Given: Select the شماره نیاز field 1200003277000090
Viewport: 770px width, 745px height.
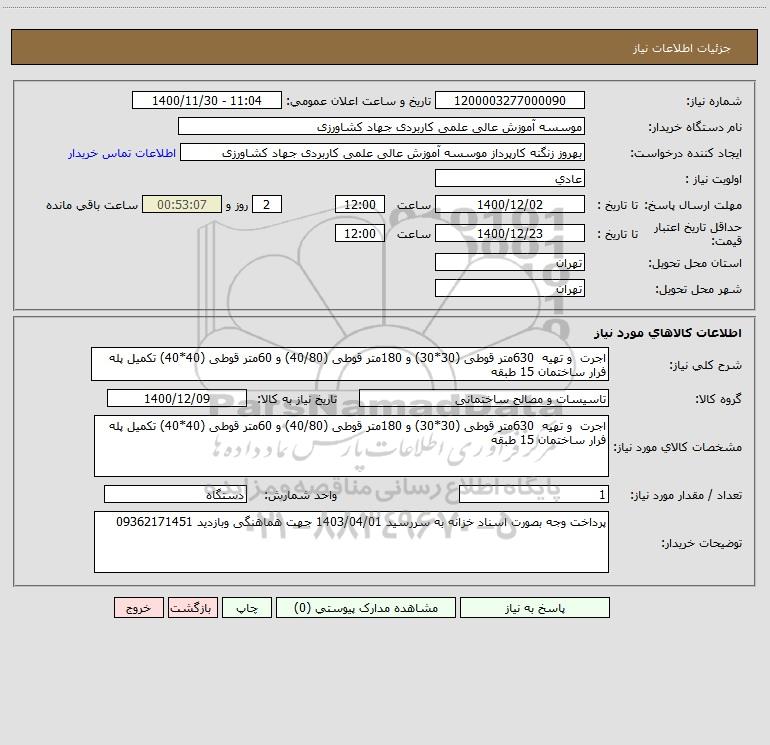Looking at the screenshot, I should pos(510,100).
